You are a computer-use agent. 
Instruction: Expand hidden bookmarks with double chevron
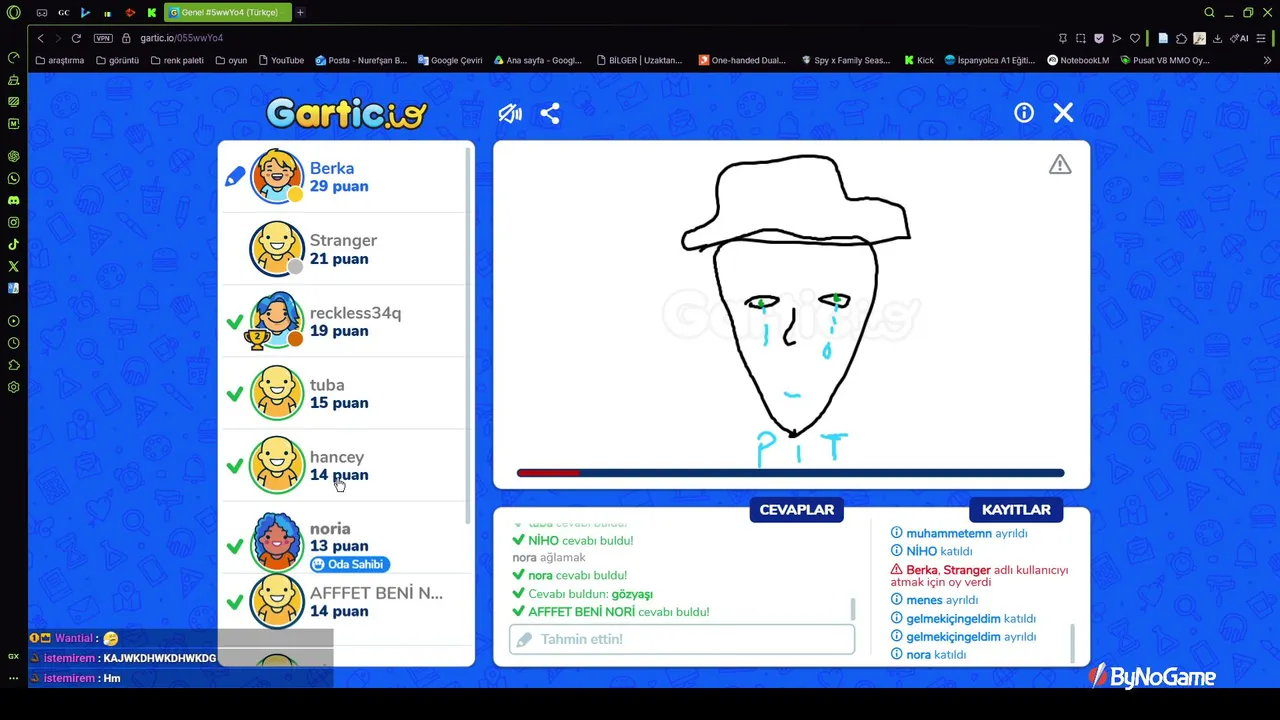(1268, 60)
